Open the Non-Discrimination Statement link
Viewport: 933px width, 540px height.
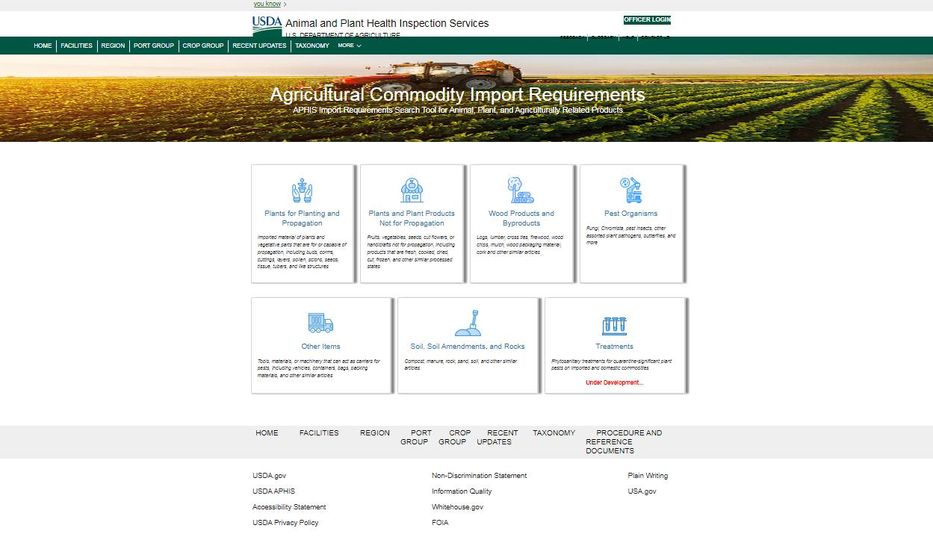479,476
